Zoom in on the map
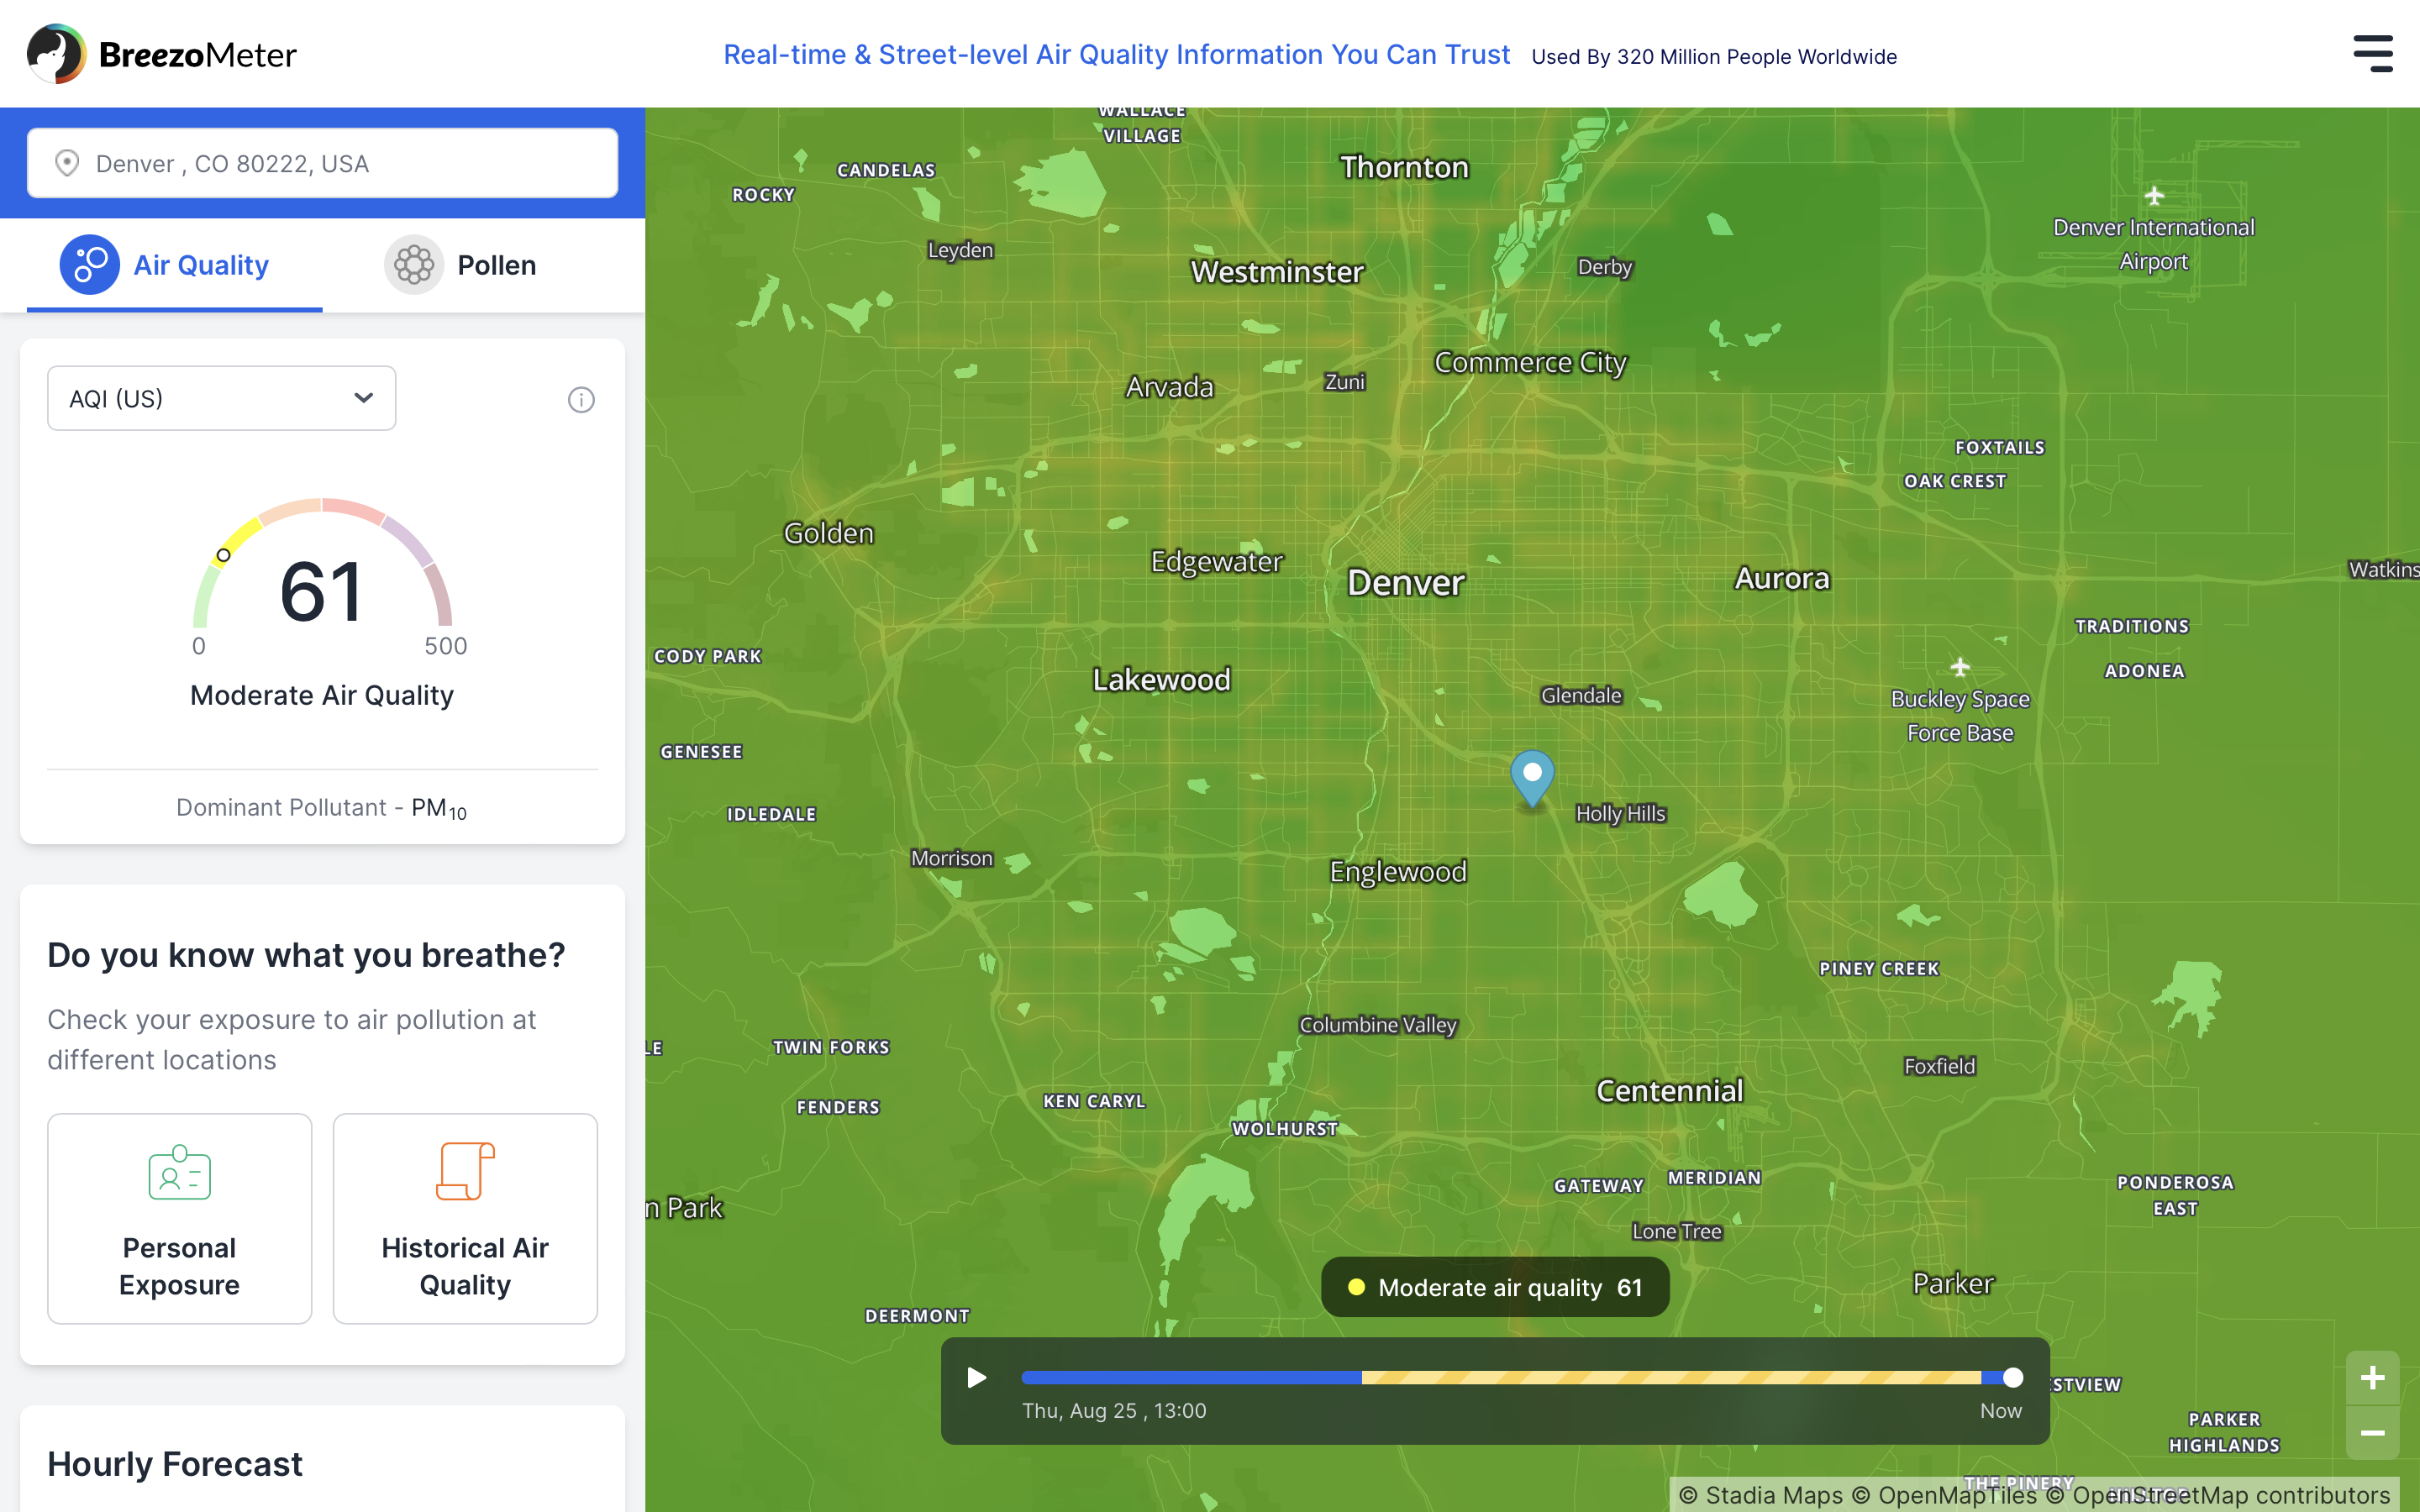The image size is (2420, 1512). 2371,1378
